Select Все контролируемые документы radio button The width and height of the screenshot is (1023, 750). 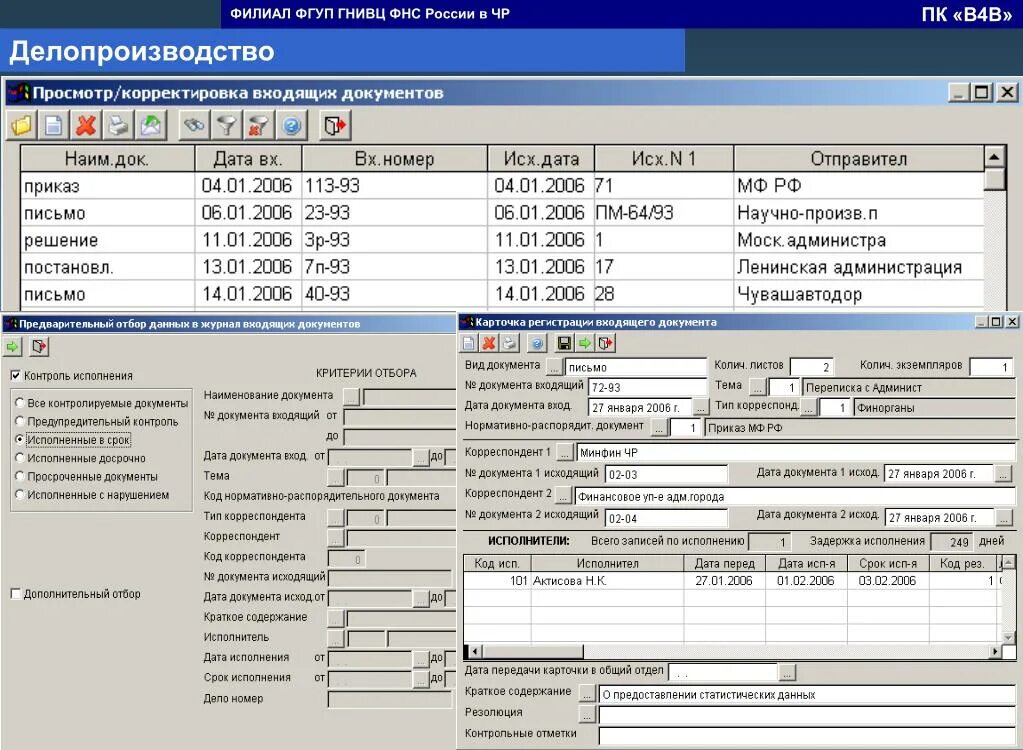pos(20,404)
